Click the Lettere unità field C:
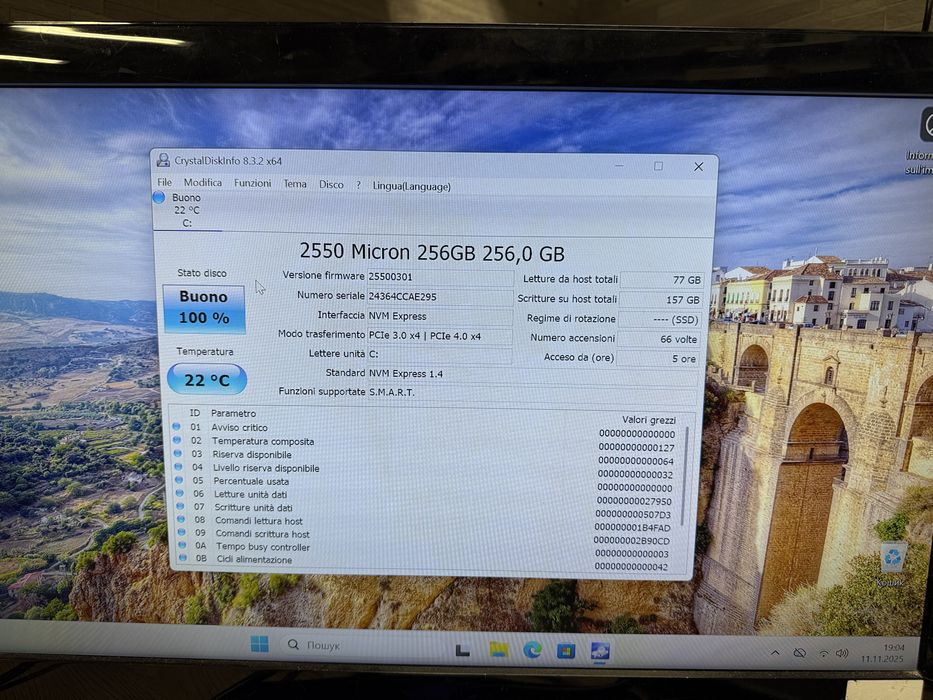The height and width of the screenshot is (700, 933). coord(440,355)
